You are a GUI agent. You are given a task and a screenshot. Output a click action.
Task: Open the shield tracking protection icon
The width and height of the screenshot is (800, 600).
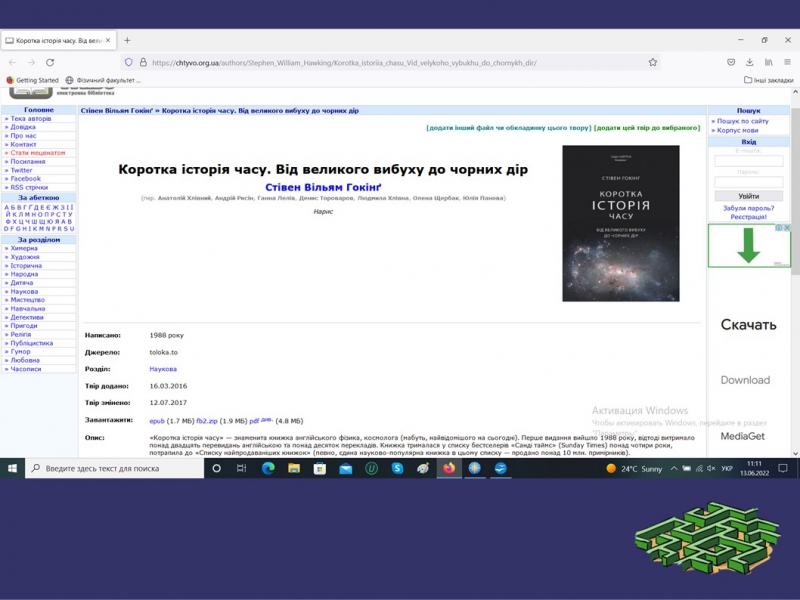point(129,62)
